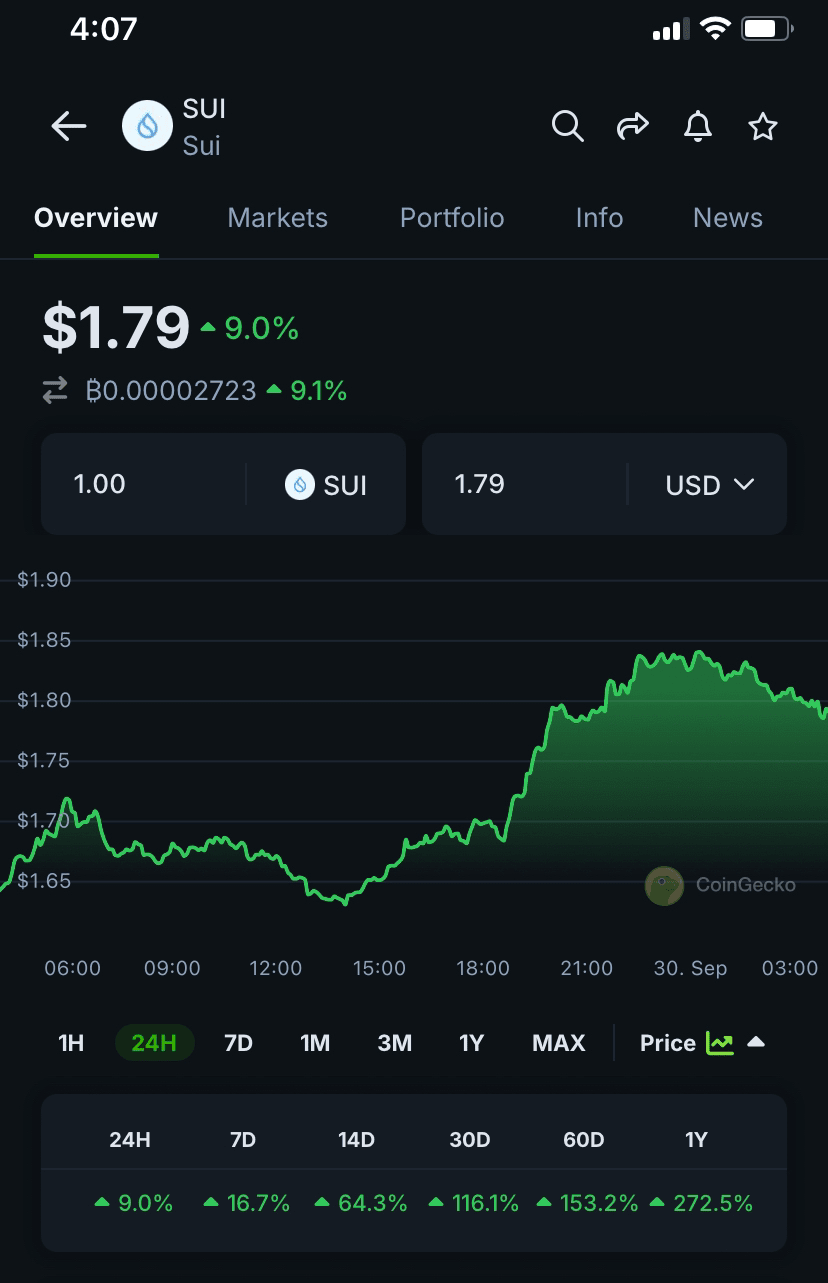
Task: Tap the 64.3% fourteen-day change value
Action: [361, 1203]
